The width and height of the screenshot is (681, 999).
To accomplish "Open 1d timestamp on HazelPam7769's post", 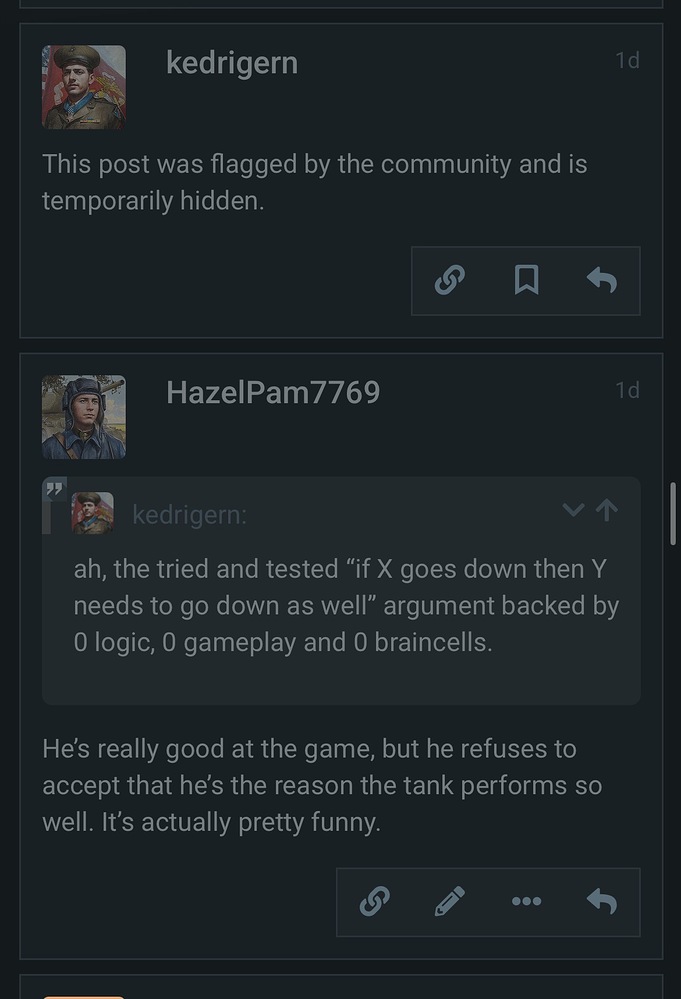I will (627, 389).
